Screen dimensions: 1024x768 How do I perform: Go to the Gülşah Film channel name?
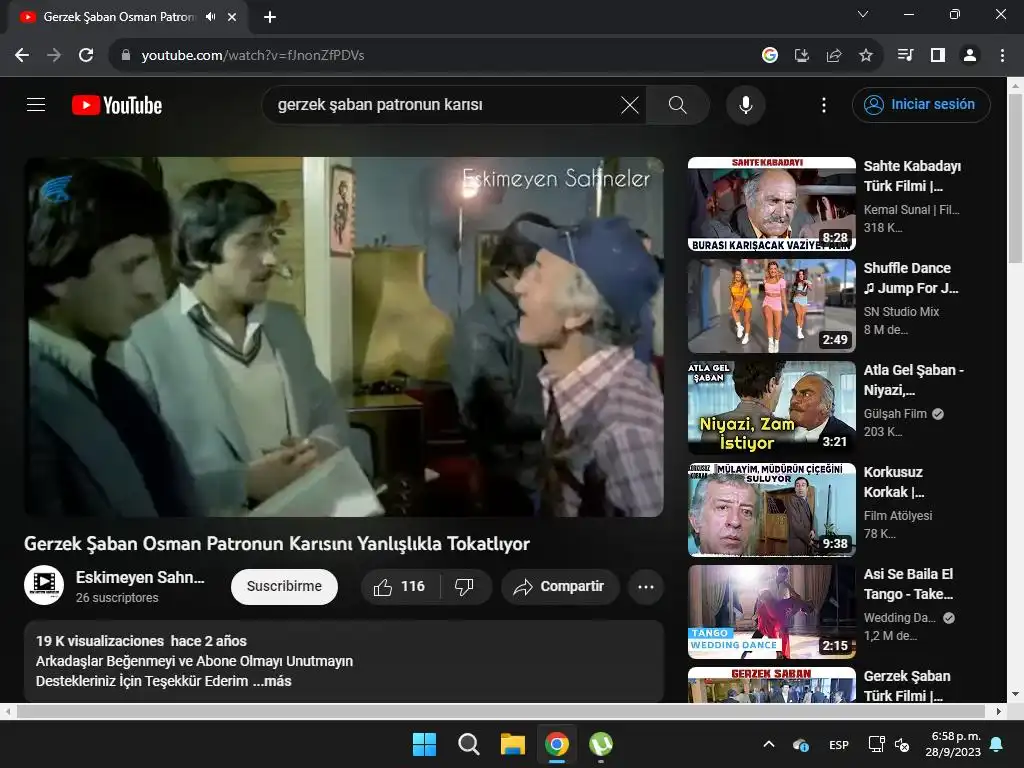click(895, 413)
